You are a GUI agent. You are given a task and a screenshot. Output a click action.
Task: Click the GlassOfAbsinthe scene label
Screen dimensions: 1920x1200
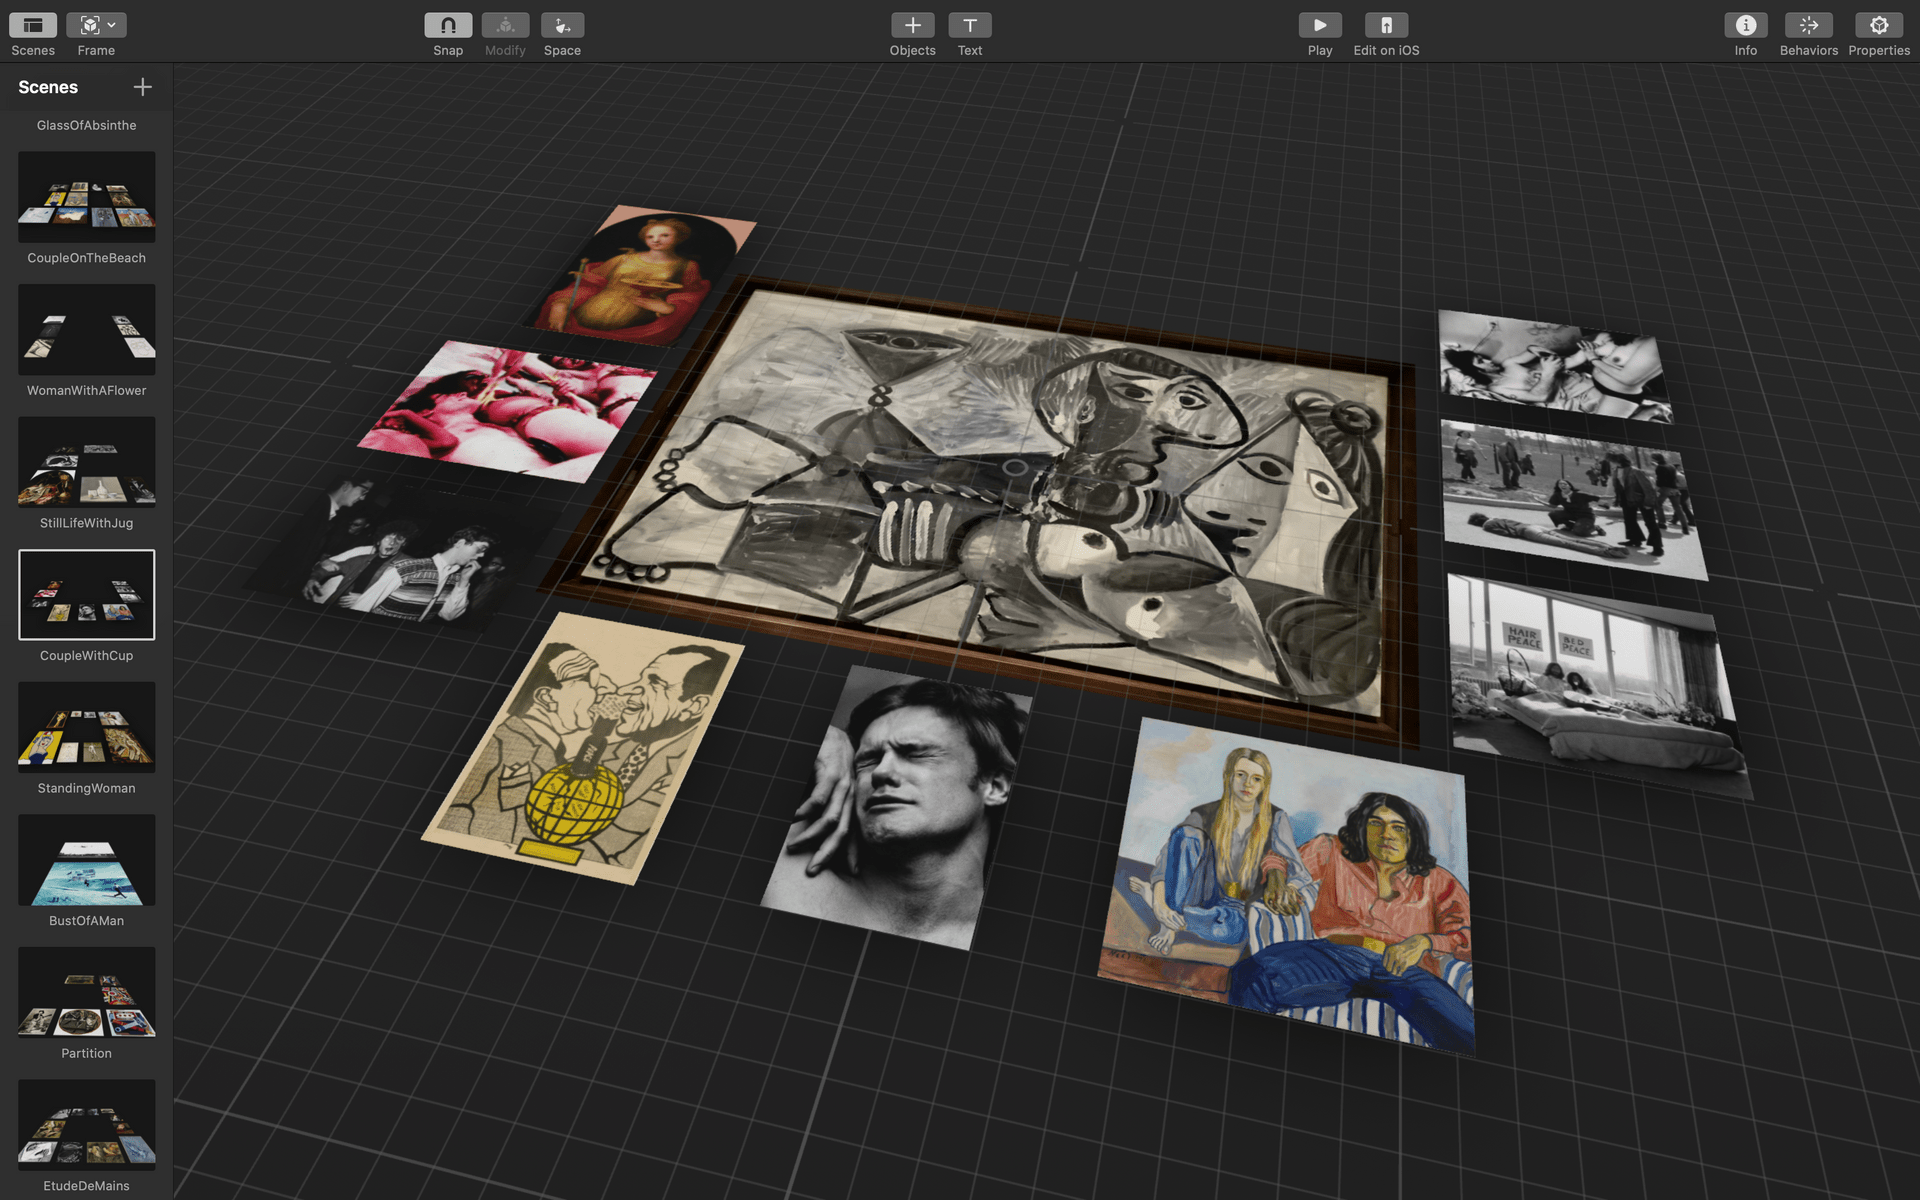click(x=87, y=125)
